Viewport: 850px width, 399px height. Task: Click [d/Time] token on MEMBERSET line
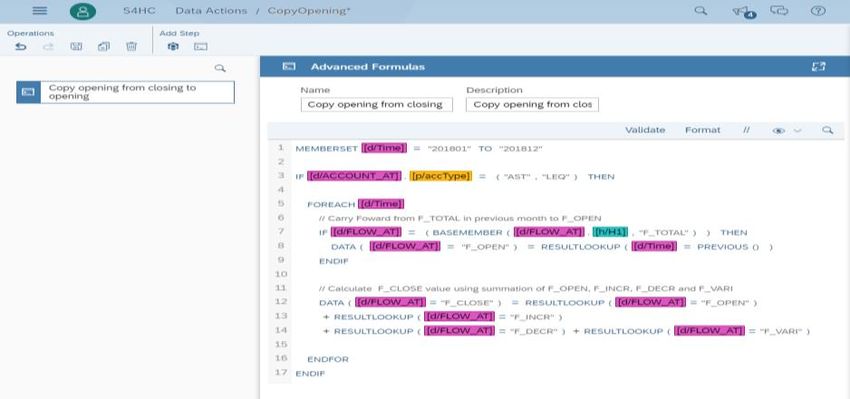pyautogui.click(x=384, y=148)
